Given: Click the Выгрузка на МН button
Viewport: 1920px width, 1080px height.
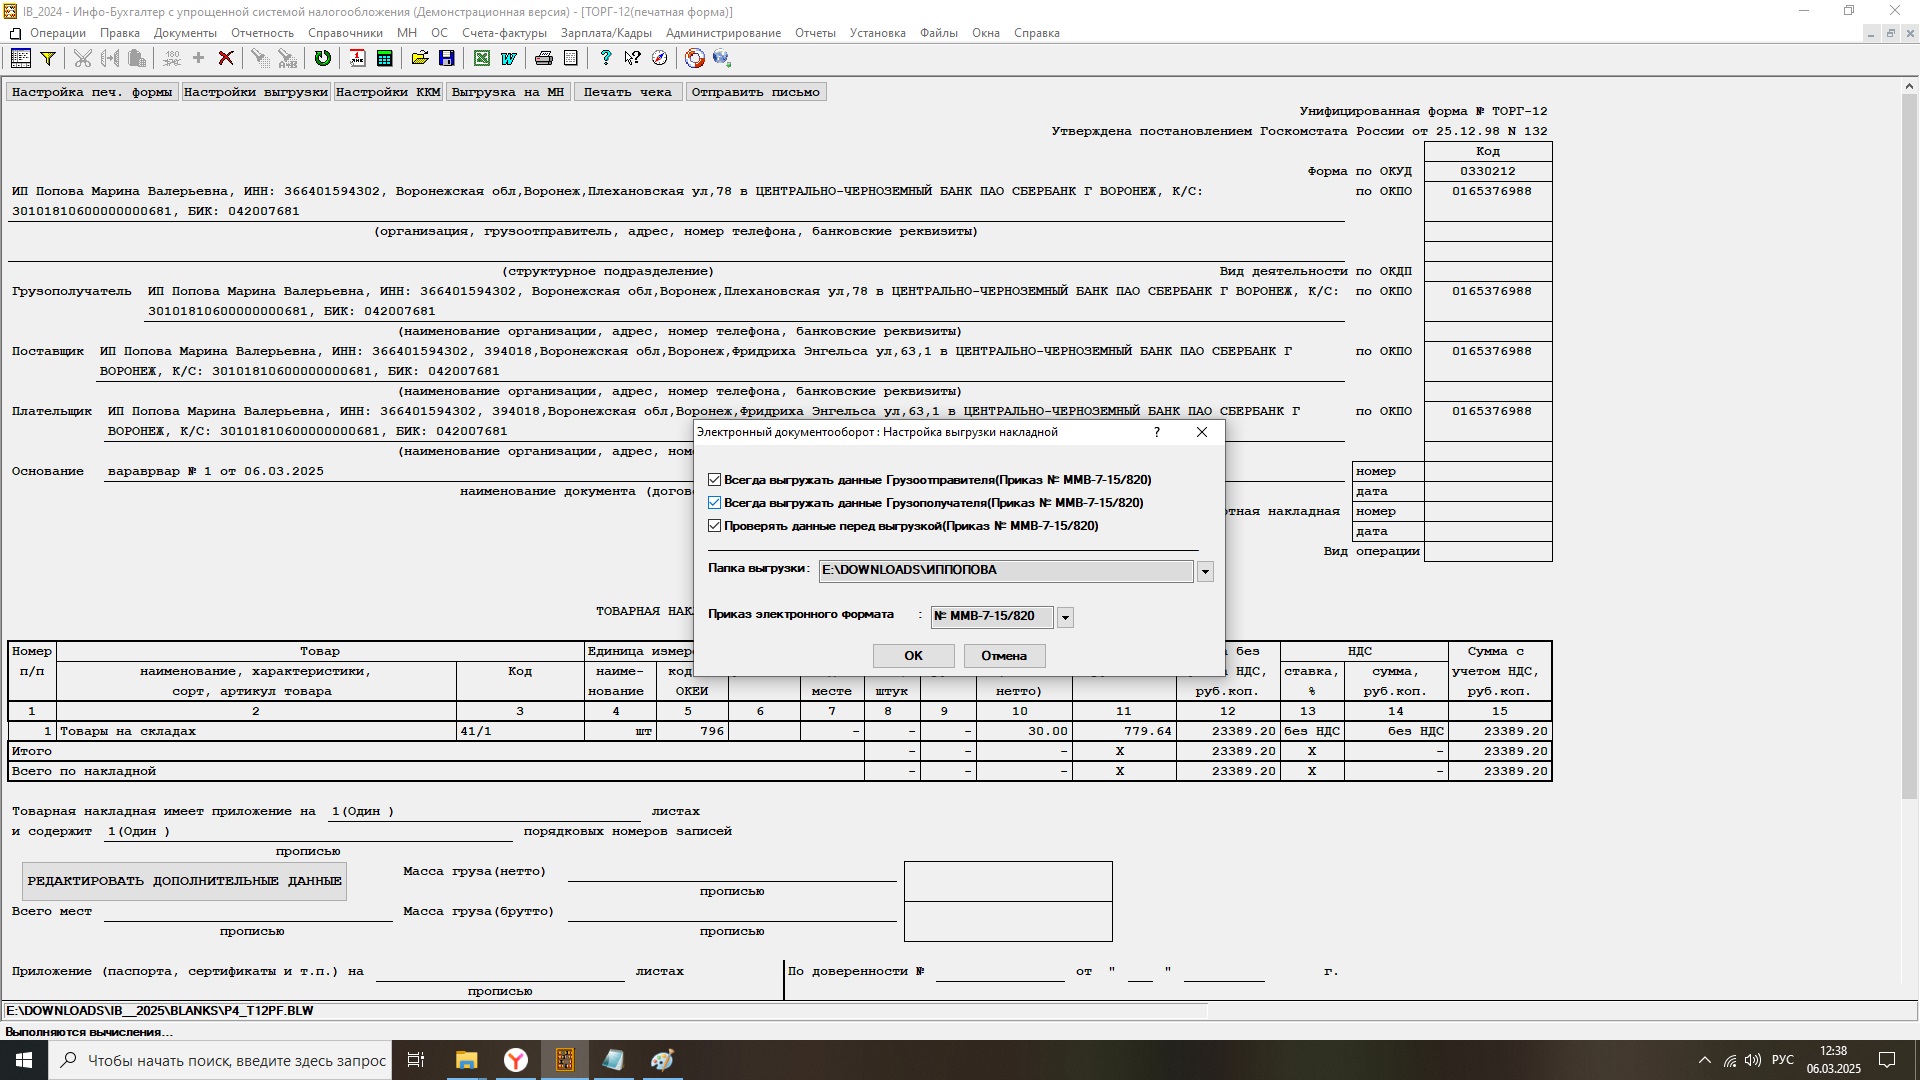Looking at the screenshot, I should pyautogui.click(x=508, y=92).
